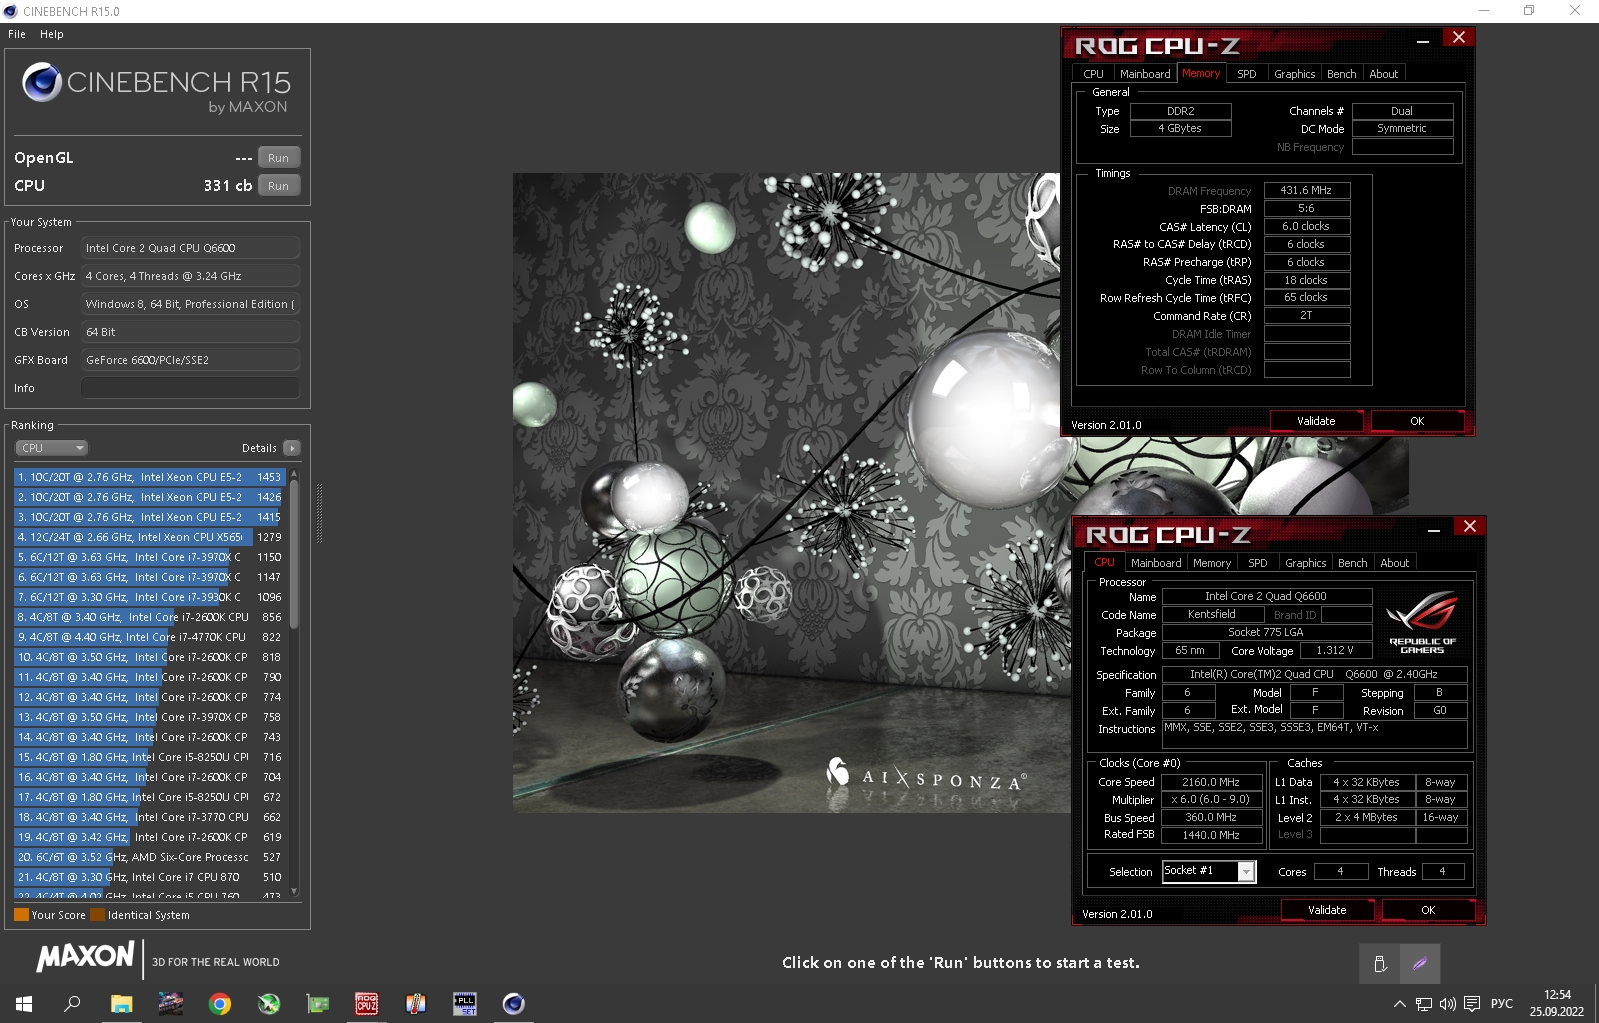The height and width of the screenshot is (1023, 1599).
Task: Open Mainboard tab in lower CPU-Z window
Action: point(1156,563)
